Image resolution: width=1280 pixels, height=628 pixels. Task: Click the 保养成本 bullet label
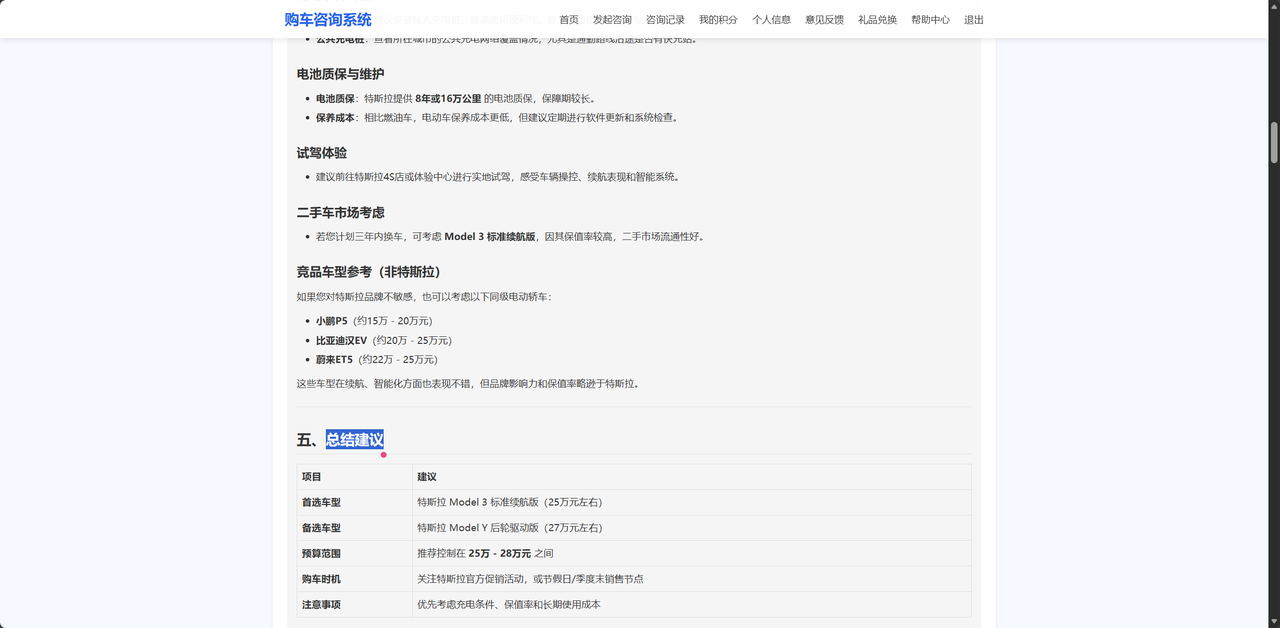point(335,118)
